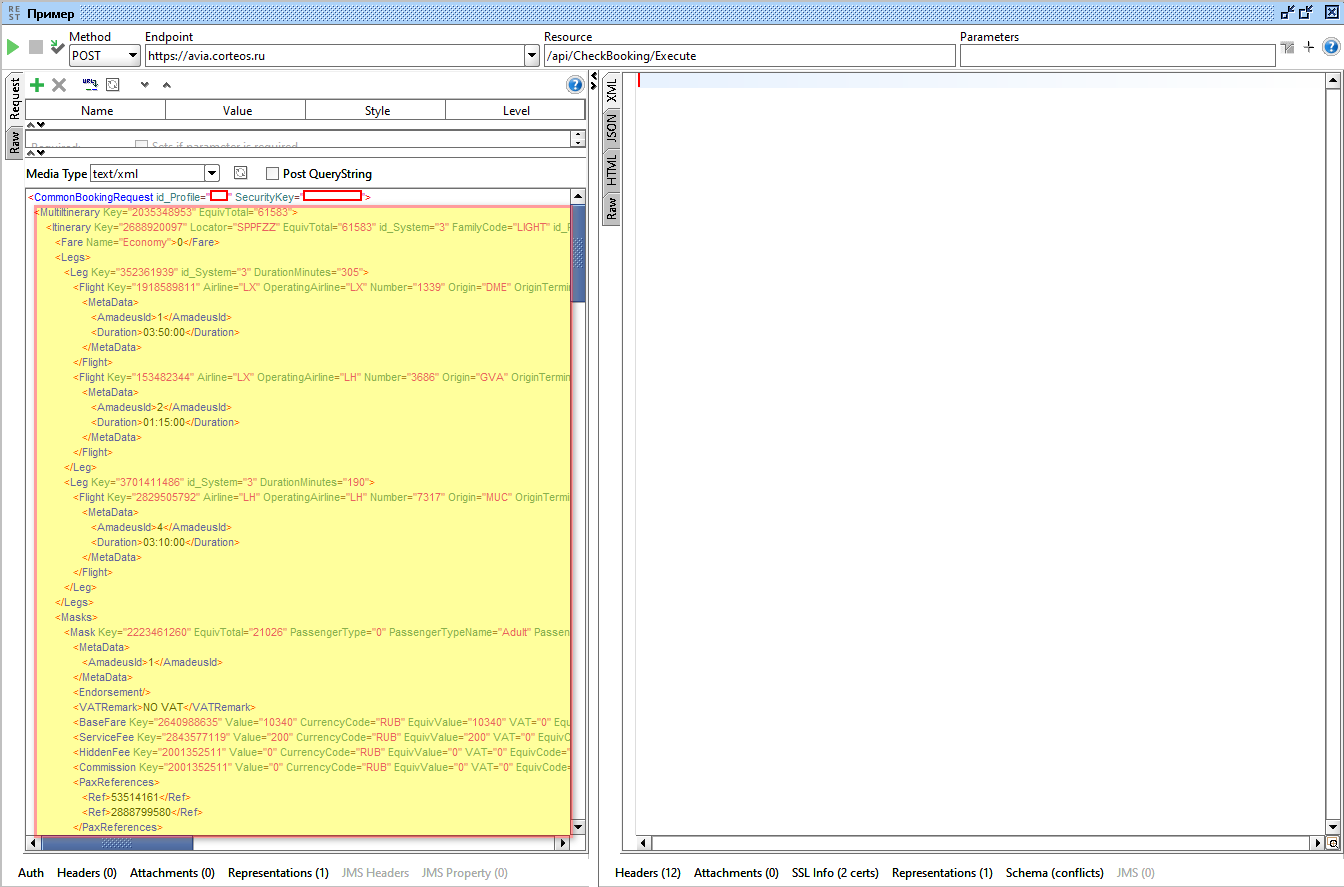
Task: Click the add-assertion checkmark icon
Action: pyautogui.click(x=58, y=47)
